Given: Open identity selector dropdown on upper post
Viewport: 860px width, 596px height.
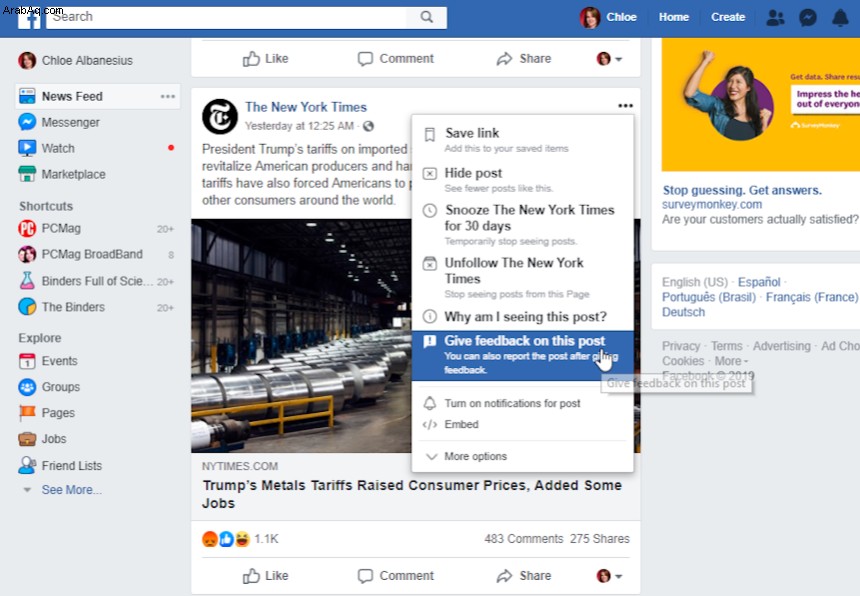Looking at the screenshot, I should point(609,59).
